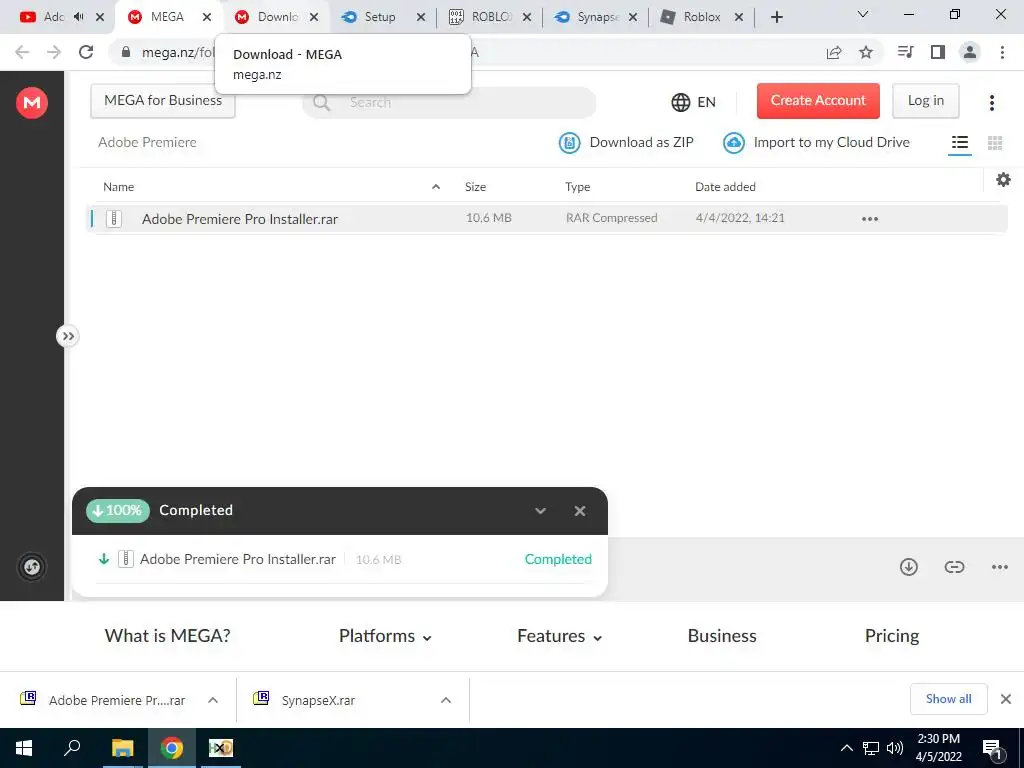The width and height of the screenshot is (1024, 768).
Task: Toggle the Name sort arrow
Action: pyautogui.click(x=436, y=187)
